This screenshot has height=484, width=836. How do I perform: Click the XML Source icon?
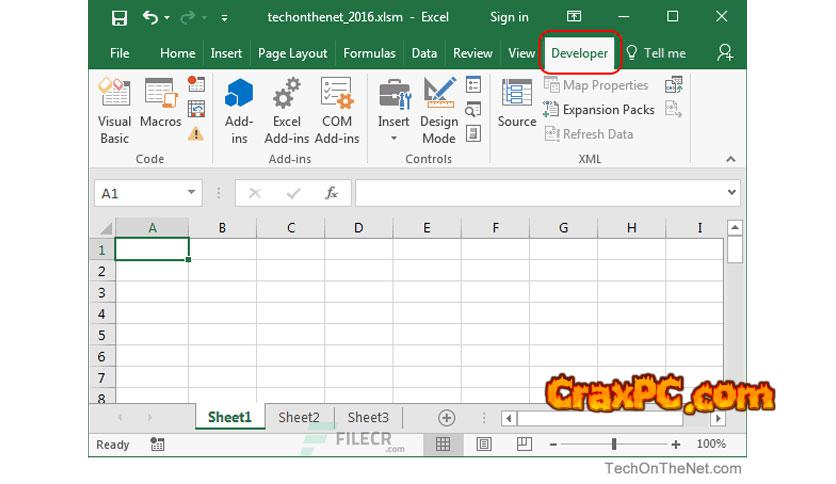click(516, 107)
